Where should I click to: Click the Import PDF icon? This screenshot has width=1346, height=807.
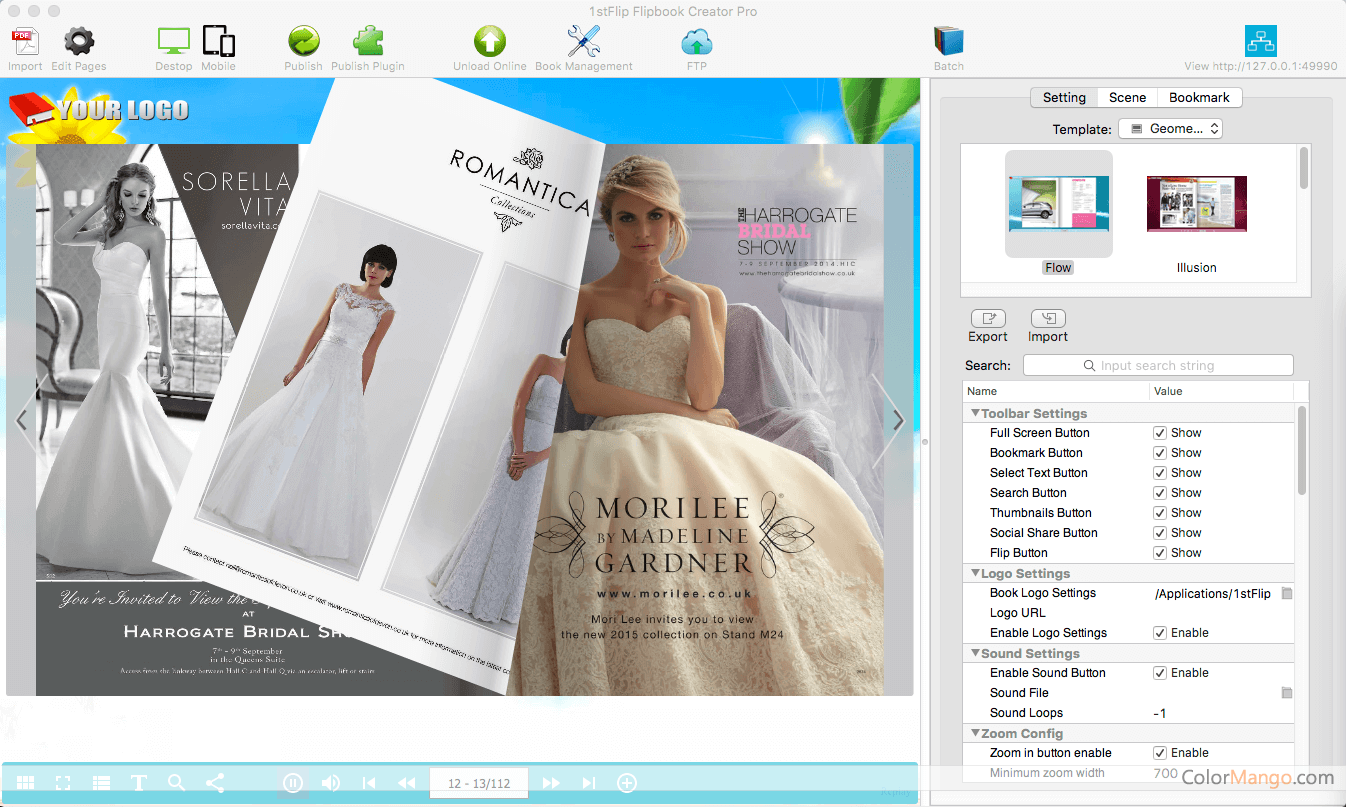(x=25, y=42)
